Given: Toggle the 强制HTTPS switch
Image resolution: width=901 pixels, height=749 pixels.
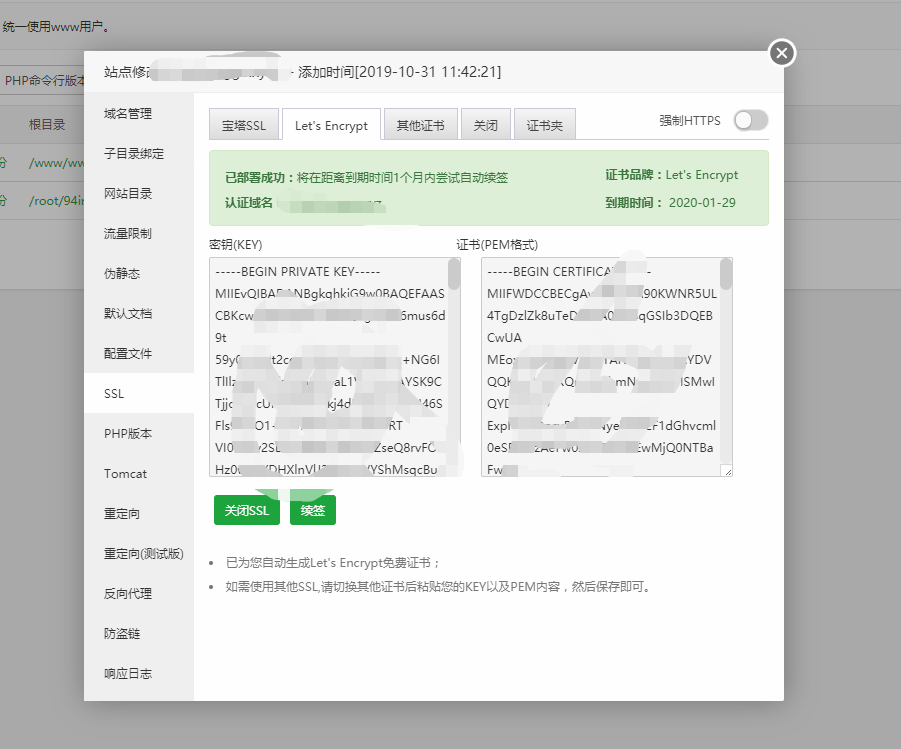Looking at the screenshot, I should [750, 121].
